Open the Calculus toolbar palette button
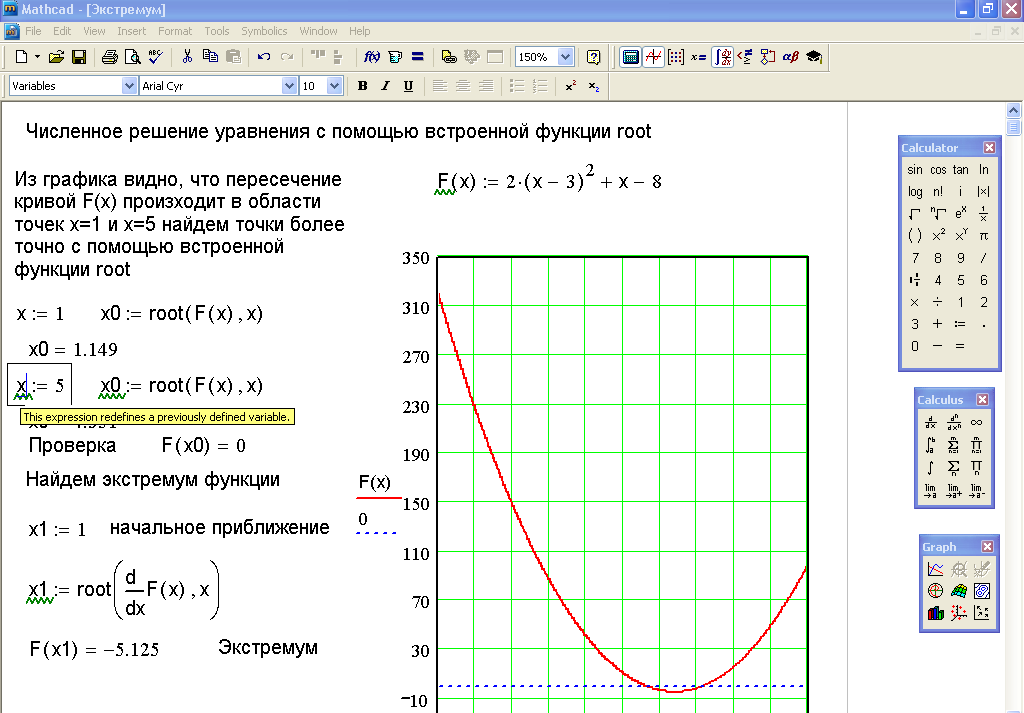Screen dimensions: 1024x713 pyautogui.click(x=722, y=57)
